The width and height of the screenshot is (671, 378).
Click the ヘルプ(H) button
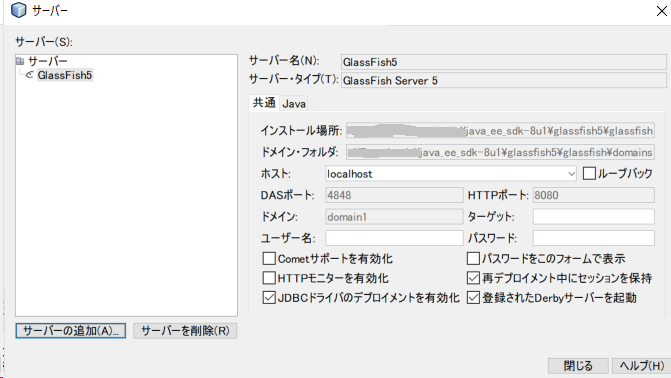641,366
